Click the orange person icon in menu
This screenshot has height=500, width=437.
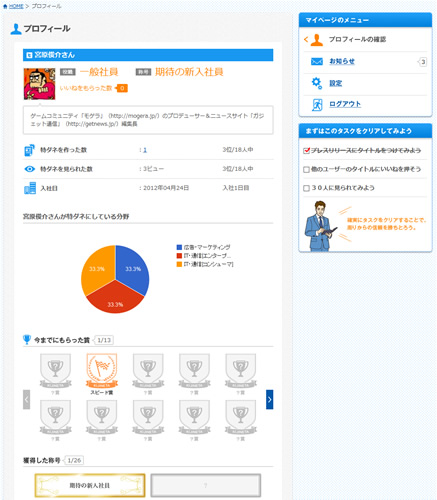point(317,40)
